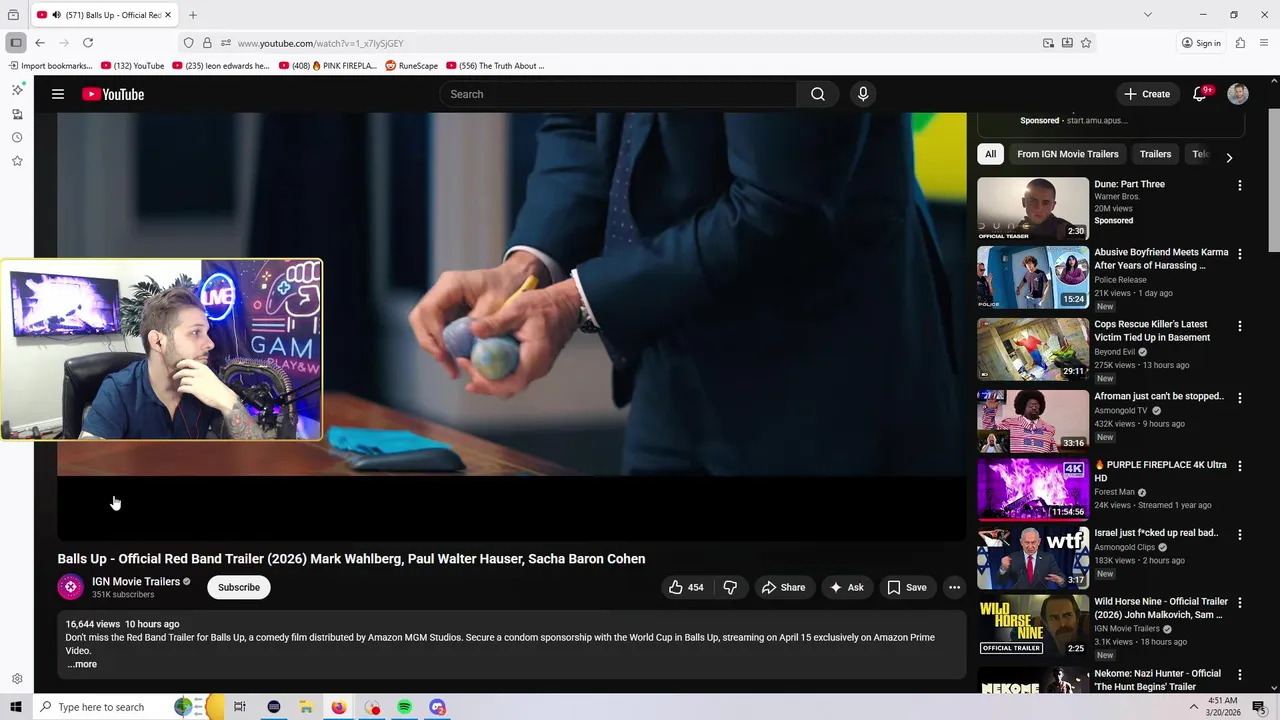Image resolution: width=1280 pixels, height=720 pixels.
Task: Open the YouTube notifications bell
Action: pyautogui.click(x=1200, y=94)
